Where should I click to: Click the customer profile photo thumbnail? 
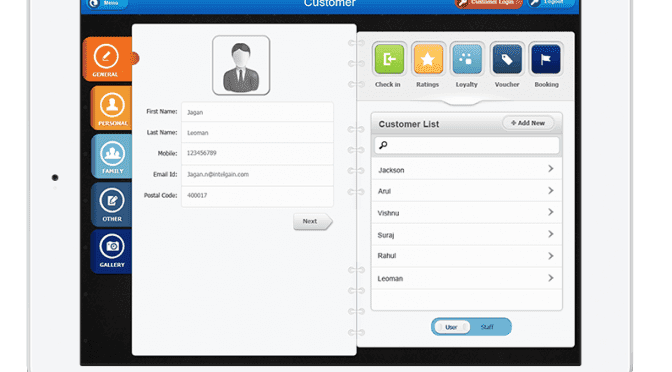click(241, 65)
